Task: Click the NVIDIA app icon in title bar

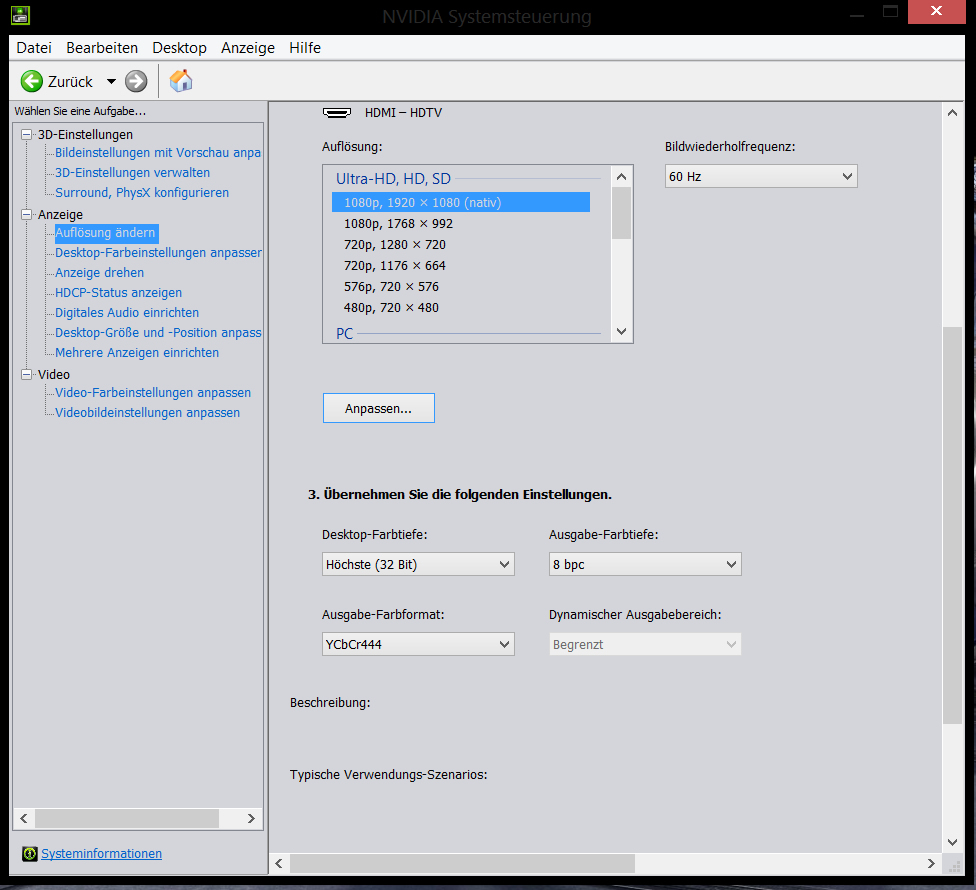Action: click(21, 15)
